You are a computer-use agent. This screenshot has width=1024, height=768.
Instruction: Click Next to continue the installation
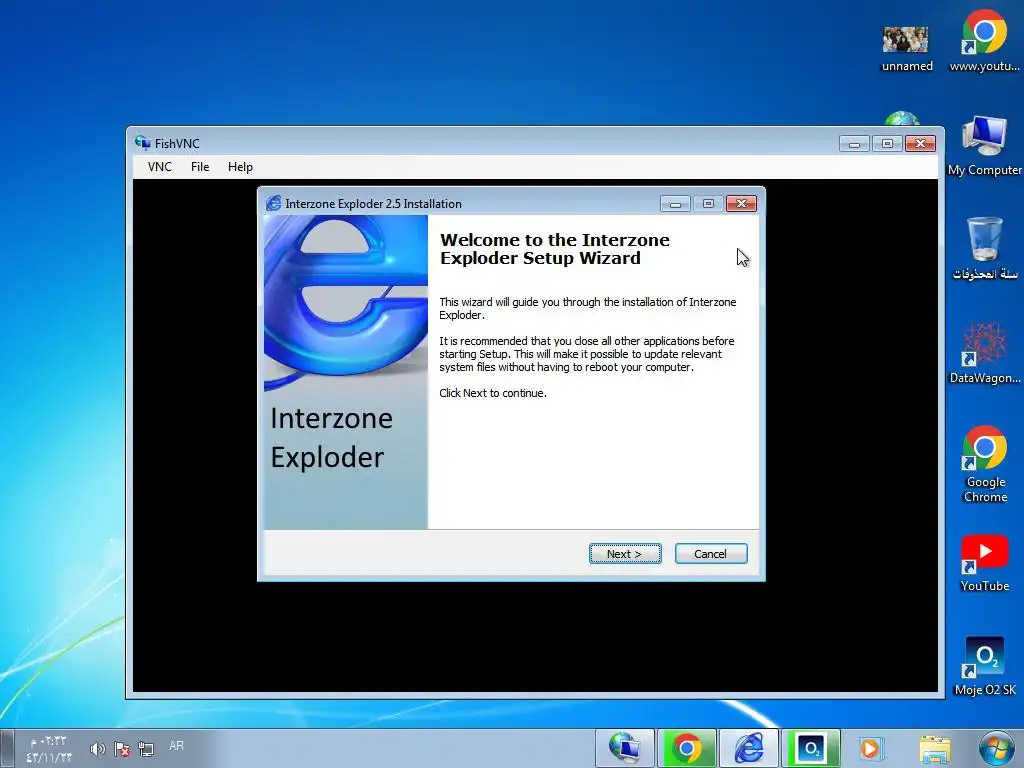[625, 554]
